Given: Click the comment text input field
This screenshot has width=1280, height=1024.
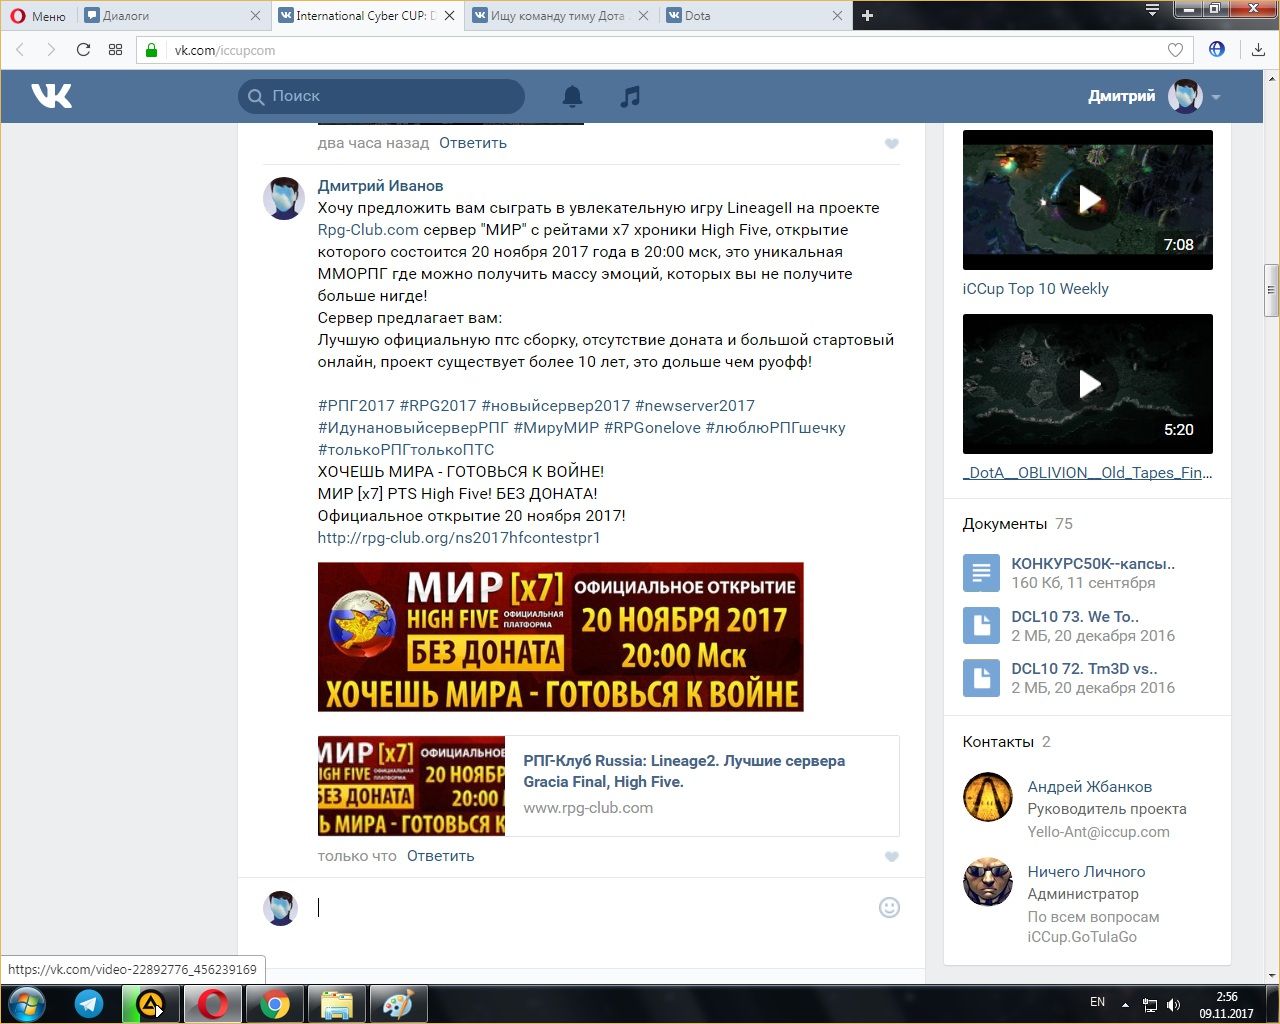Looking at the screenshot, I should point(590,908).
